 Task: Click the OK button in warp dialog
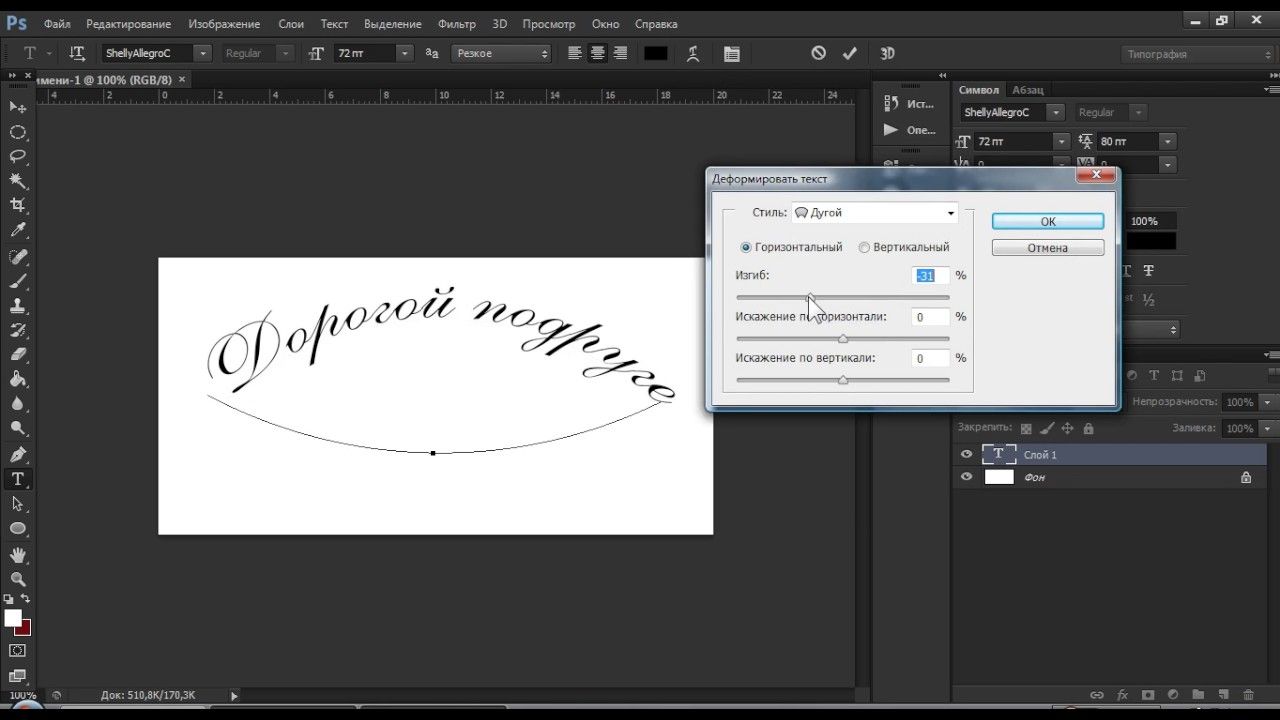[1047, 222]
